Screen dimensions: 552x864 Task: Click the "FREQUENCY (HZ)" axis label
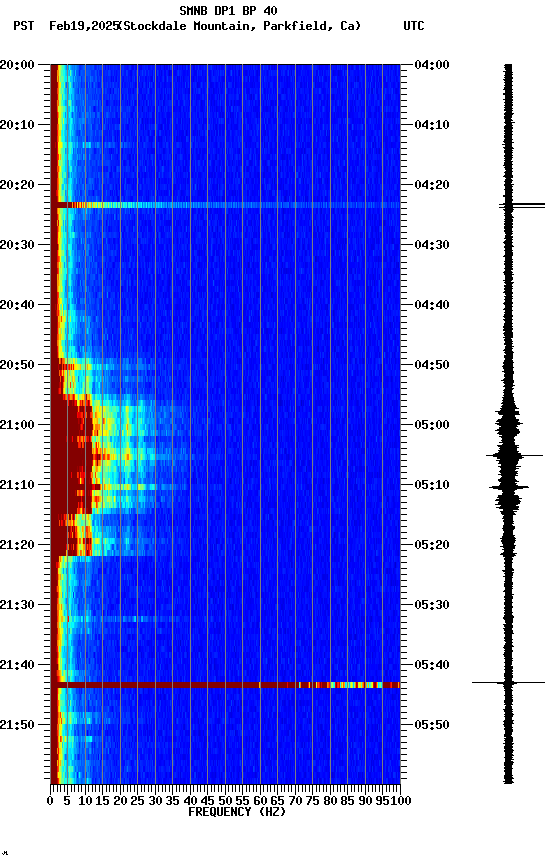(237, 812)
